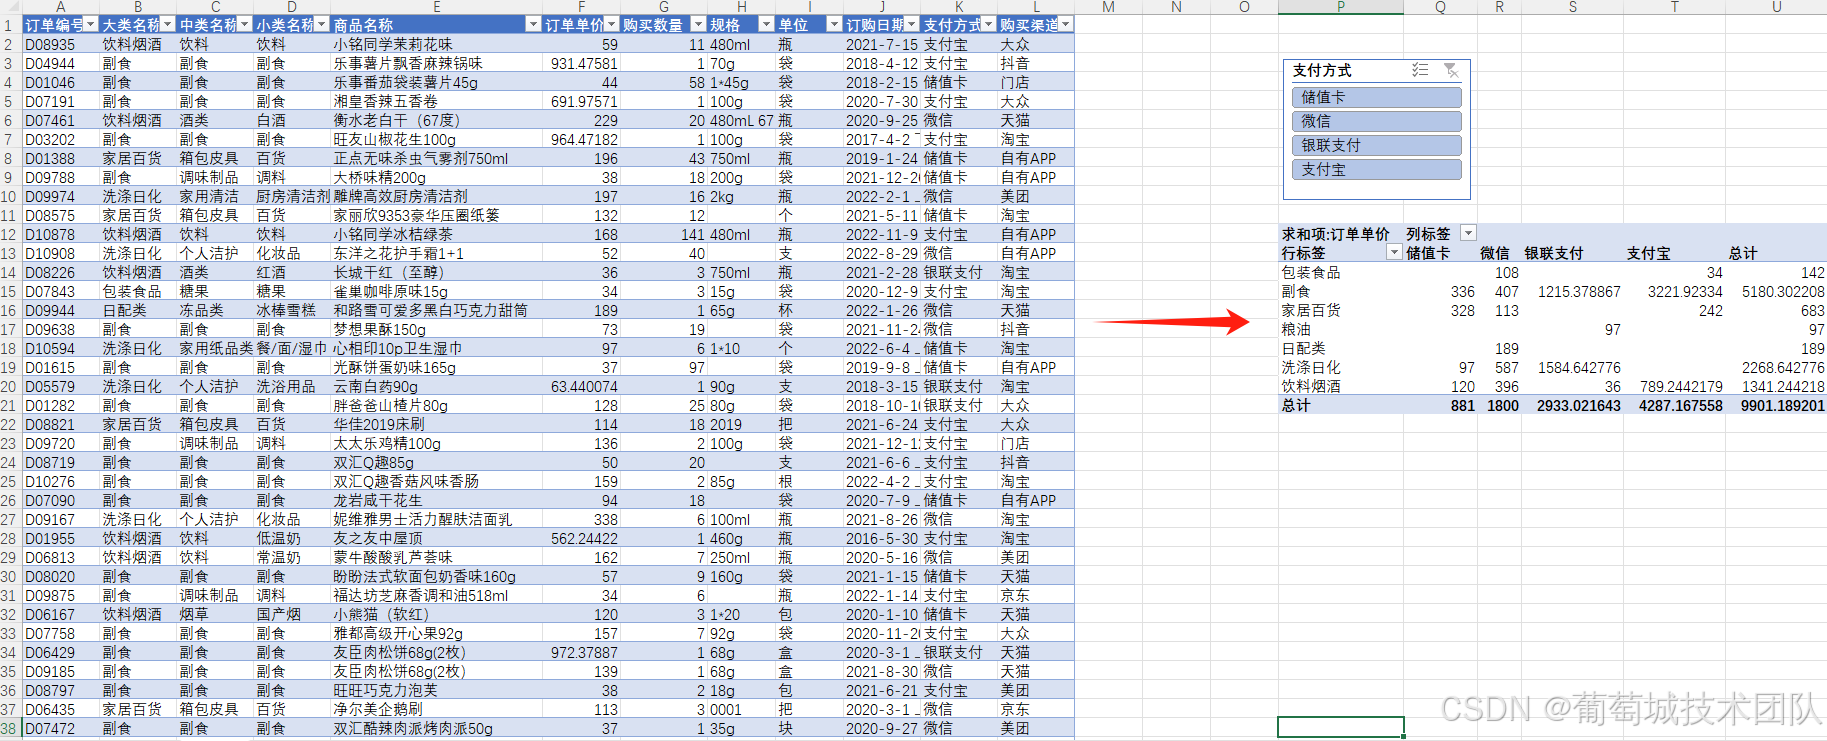Screen dimensions: 1827x741
Task: Expand the pivot table 列标签 dropdown
Action: click(x=1468, y=233)
